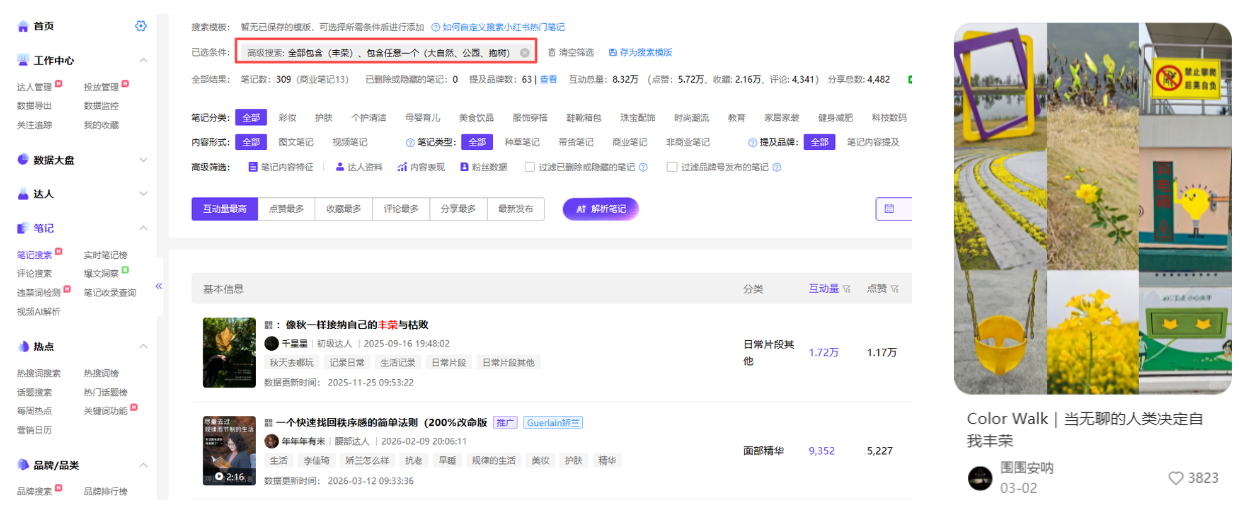1240x520 pixels.
Task: Click the settings gear beside 首页
Action: pyautogui.click(x=141, y=26)
